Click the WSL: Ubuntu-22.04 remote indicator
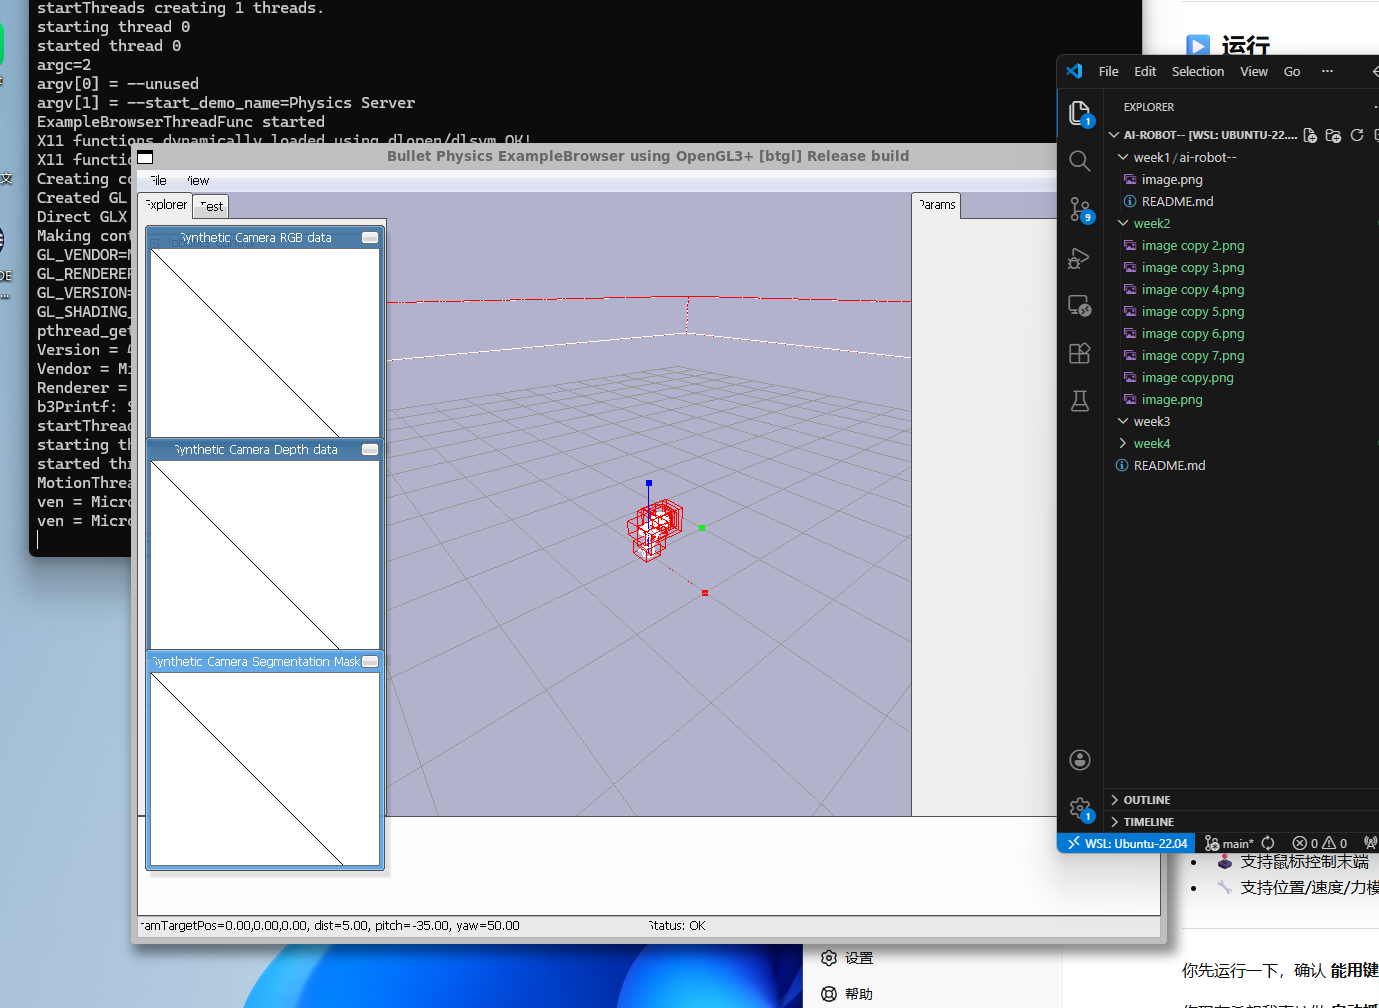The image size is (1379, 1008). tap(1126, 843)
